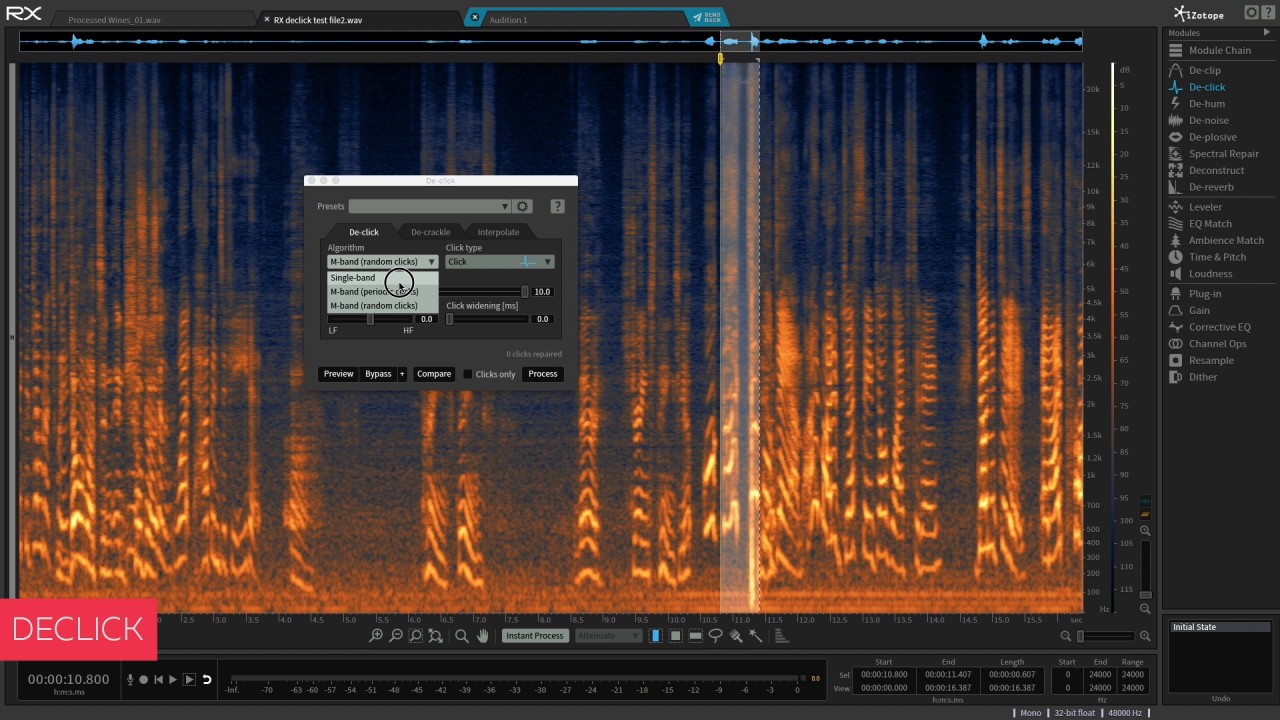Arm the record button
This screenshot has width=1280, height=720.
pyautogui.click(x=144, y=679)
